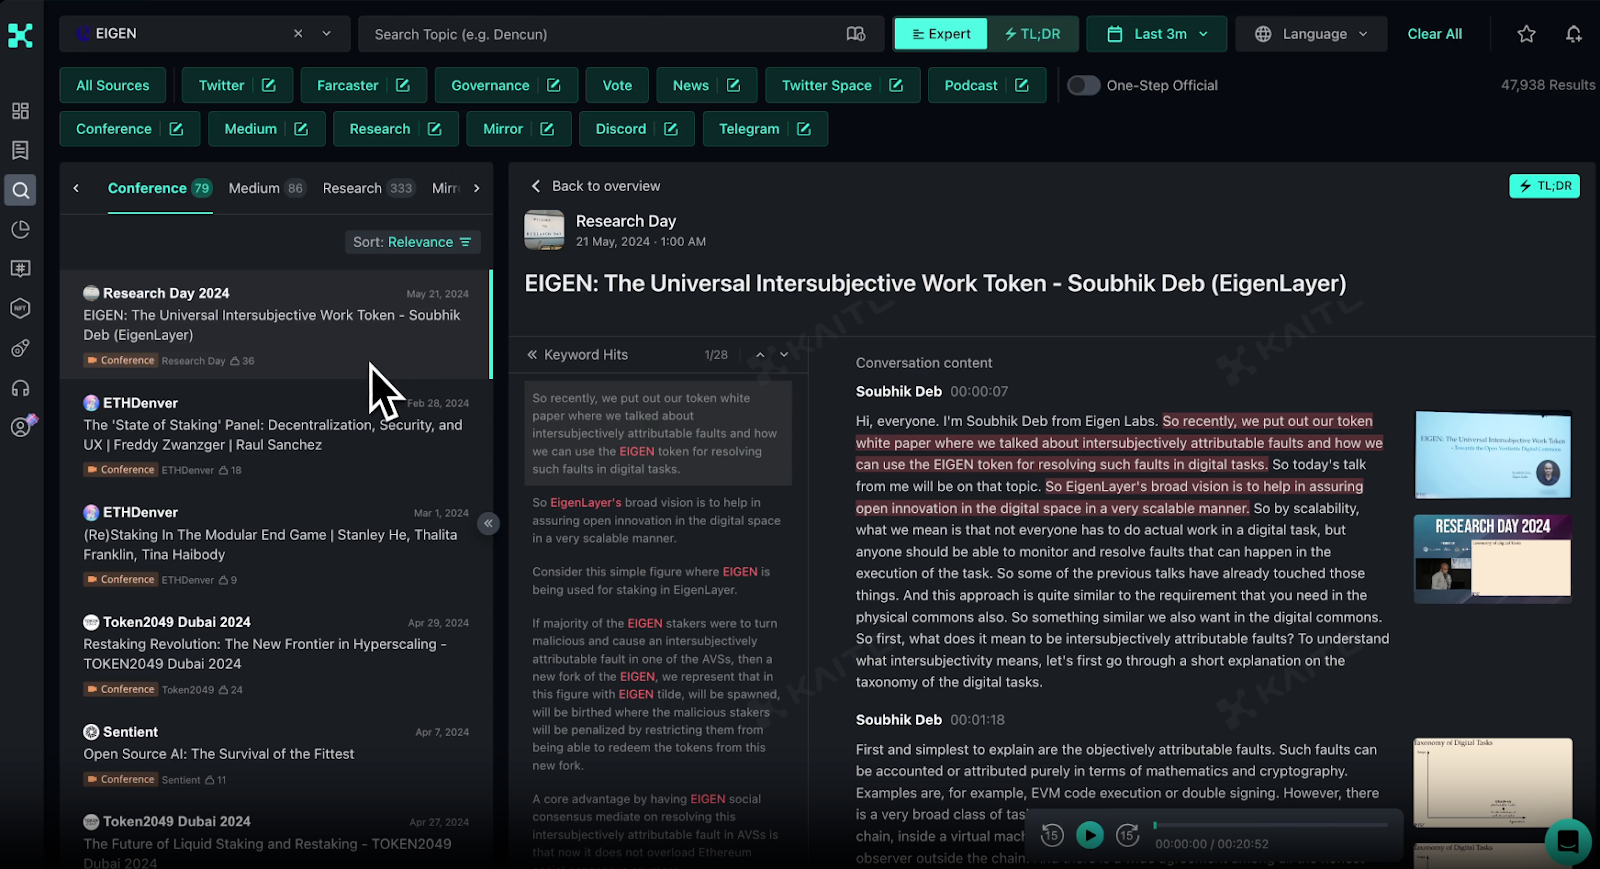Open Sentient Open Source AI result
1600x869 pixels.
275,755
